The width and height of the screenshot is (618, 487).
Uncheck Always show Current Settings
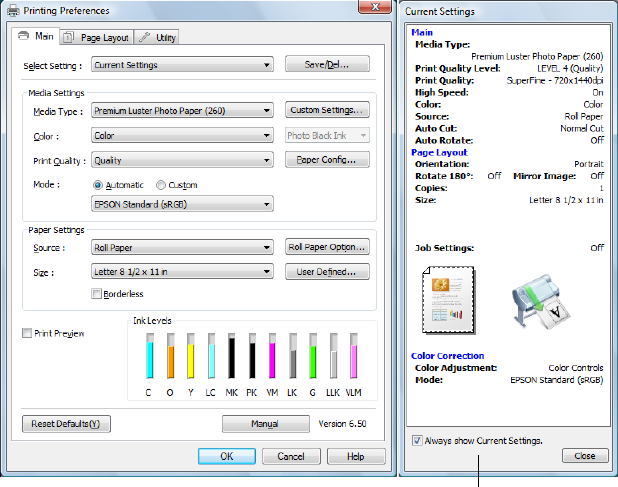coord(417,440)
